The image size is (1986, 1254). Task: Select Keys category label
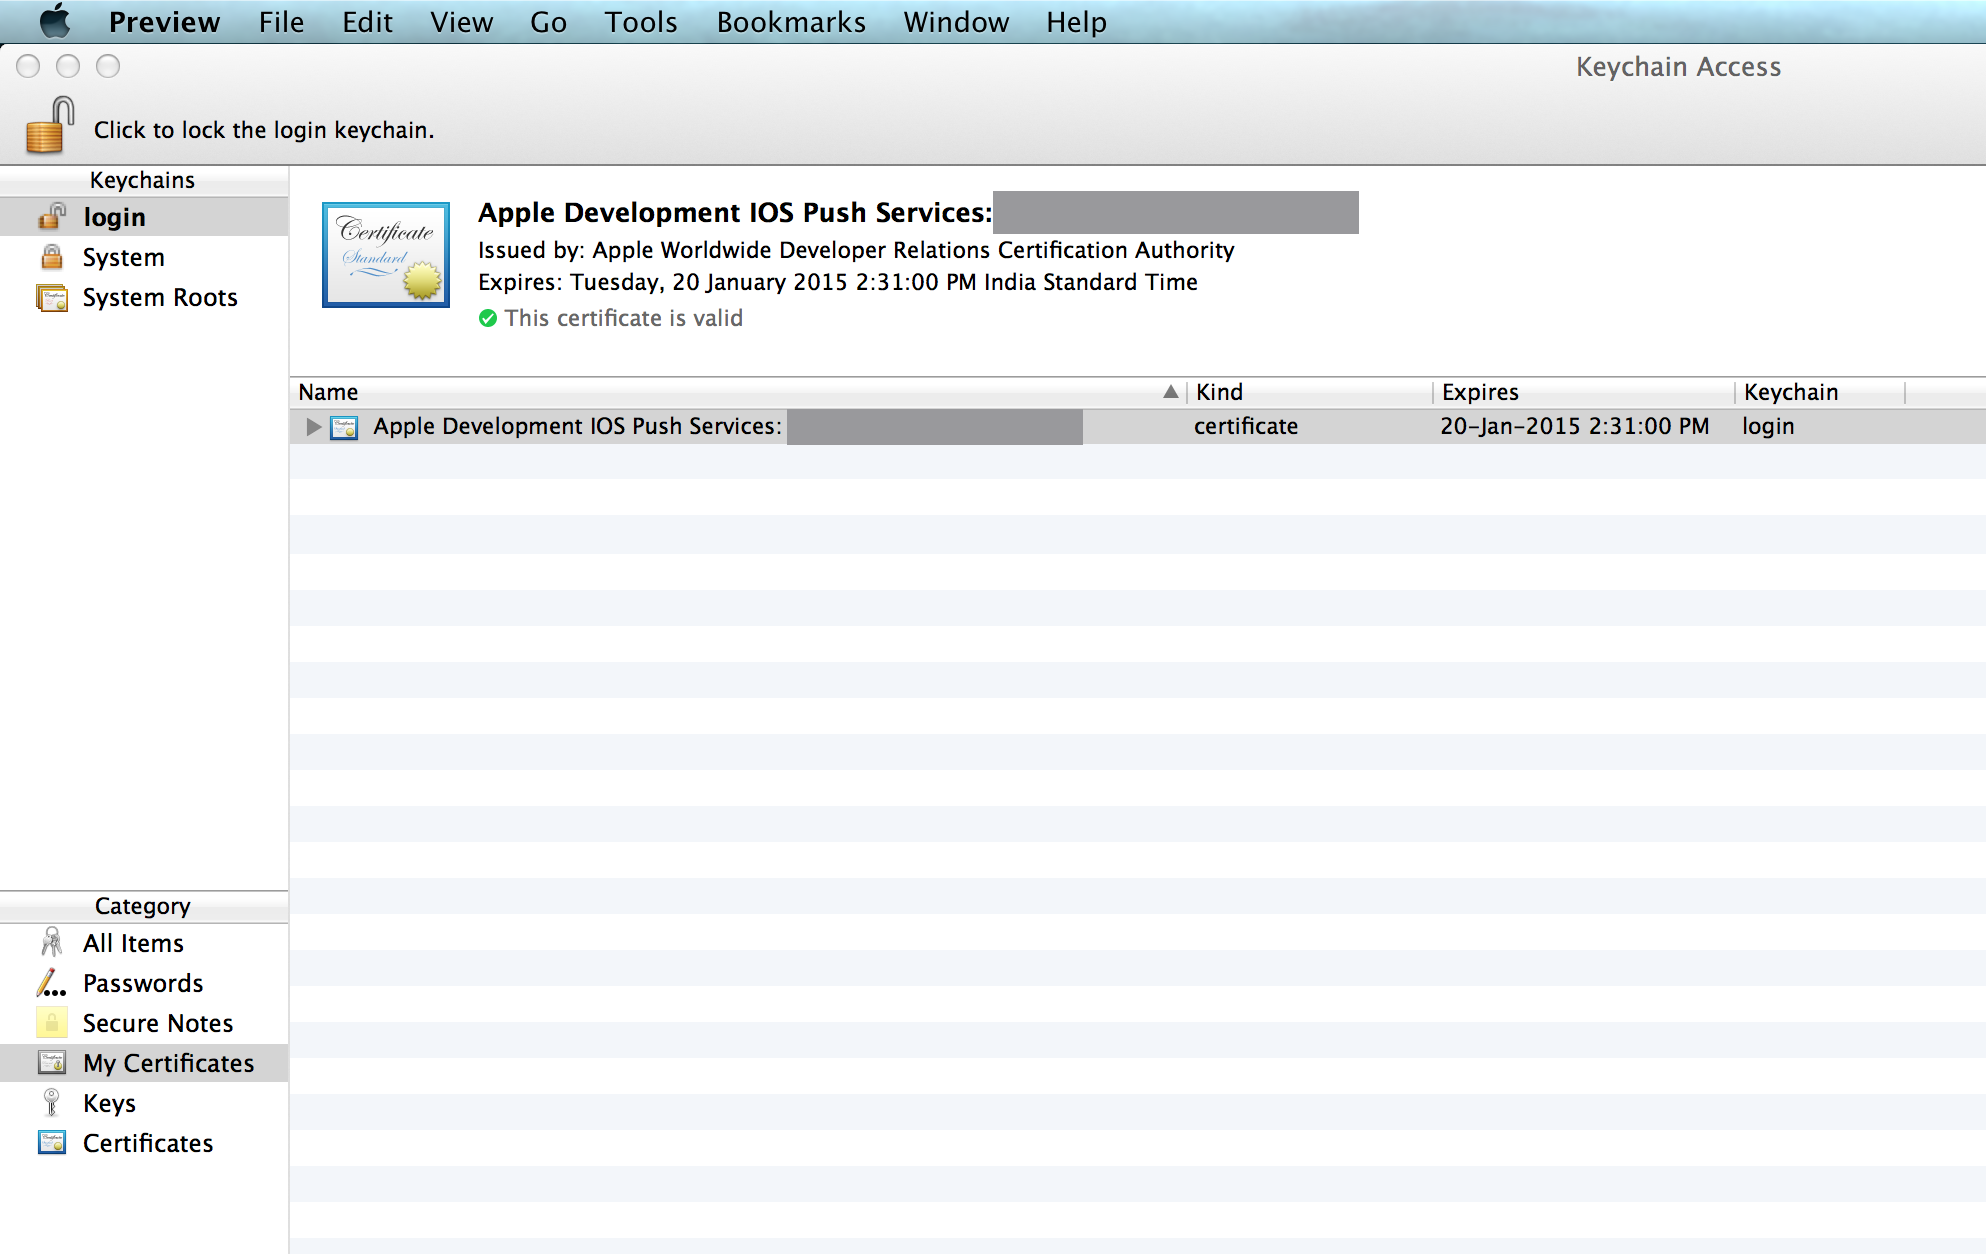pos(109,1103)
